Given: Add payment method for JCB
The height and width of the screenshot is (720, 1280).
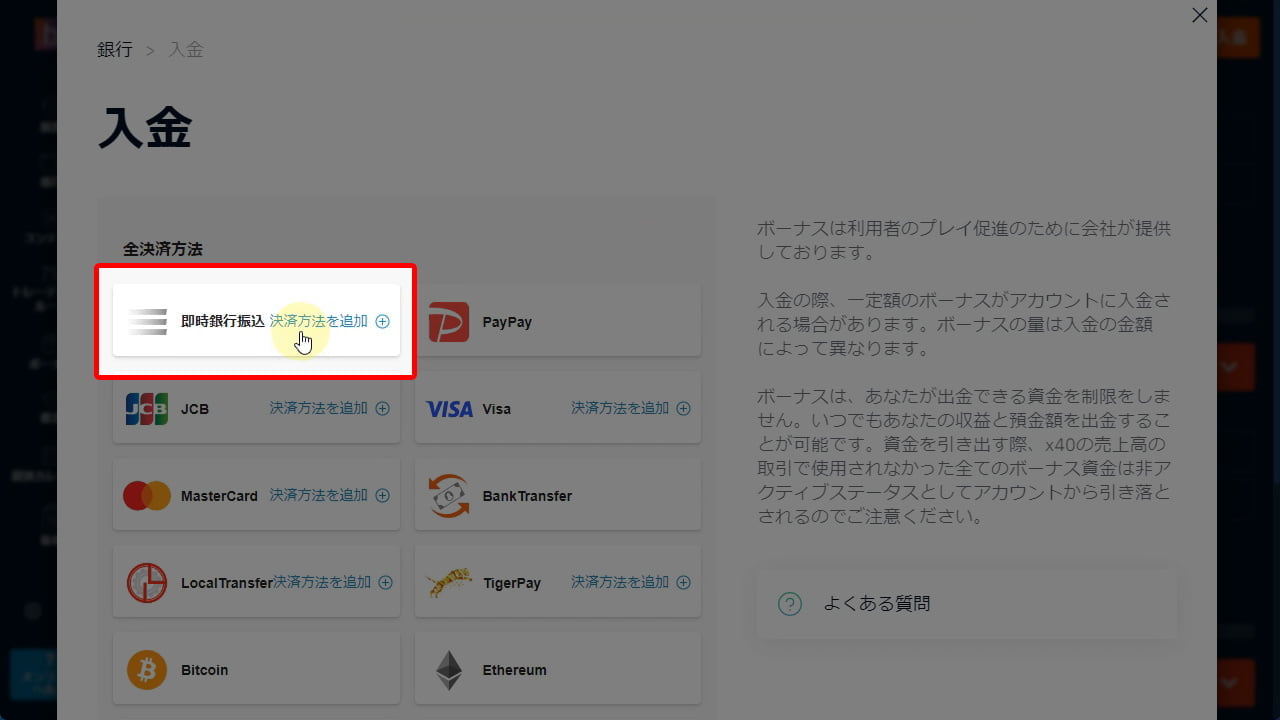Looking at the screenshot, I should pos(319,408).
